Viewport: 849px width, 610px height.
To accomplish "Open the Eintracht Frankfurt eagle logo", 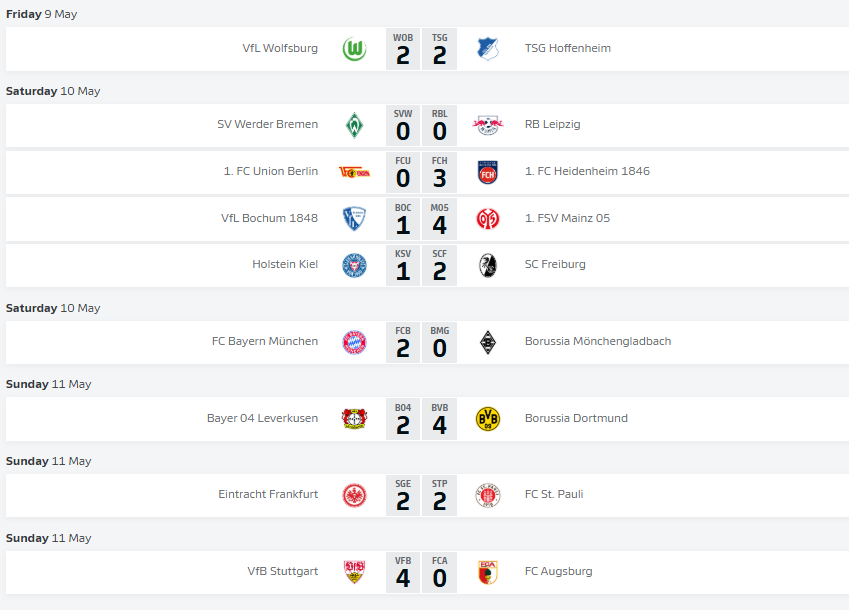I will 355,496.
